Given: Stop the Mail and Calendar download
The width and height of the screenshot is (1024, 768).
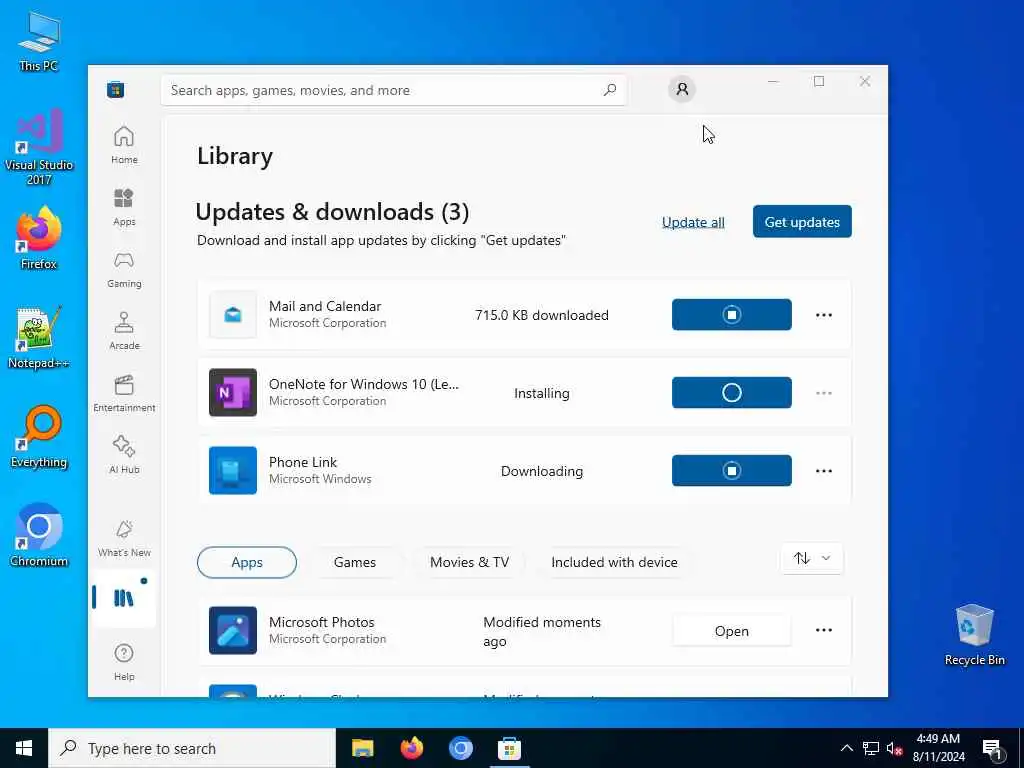Looking at the screenshot, I should click(731, 315).
